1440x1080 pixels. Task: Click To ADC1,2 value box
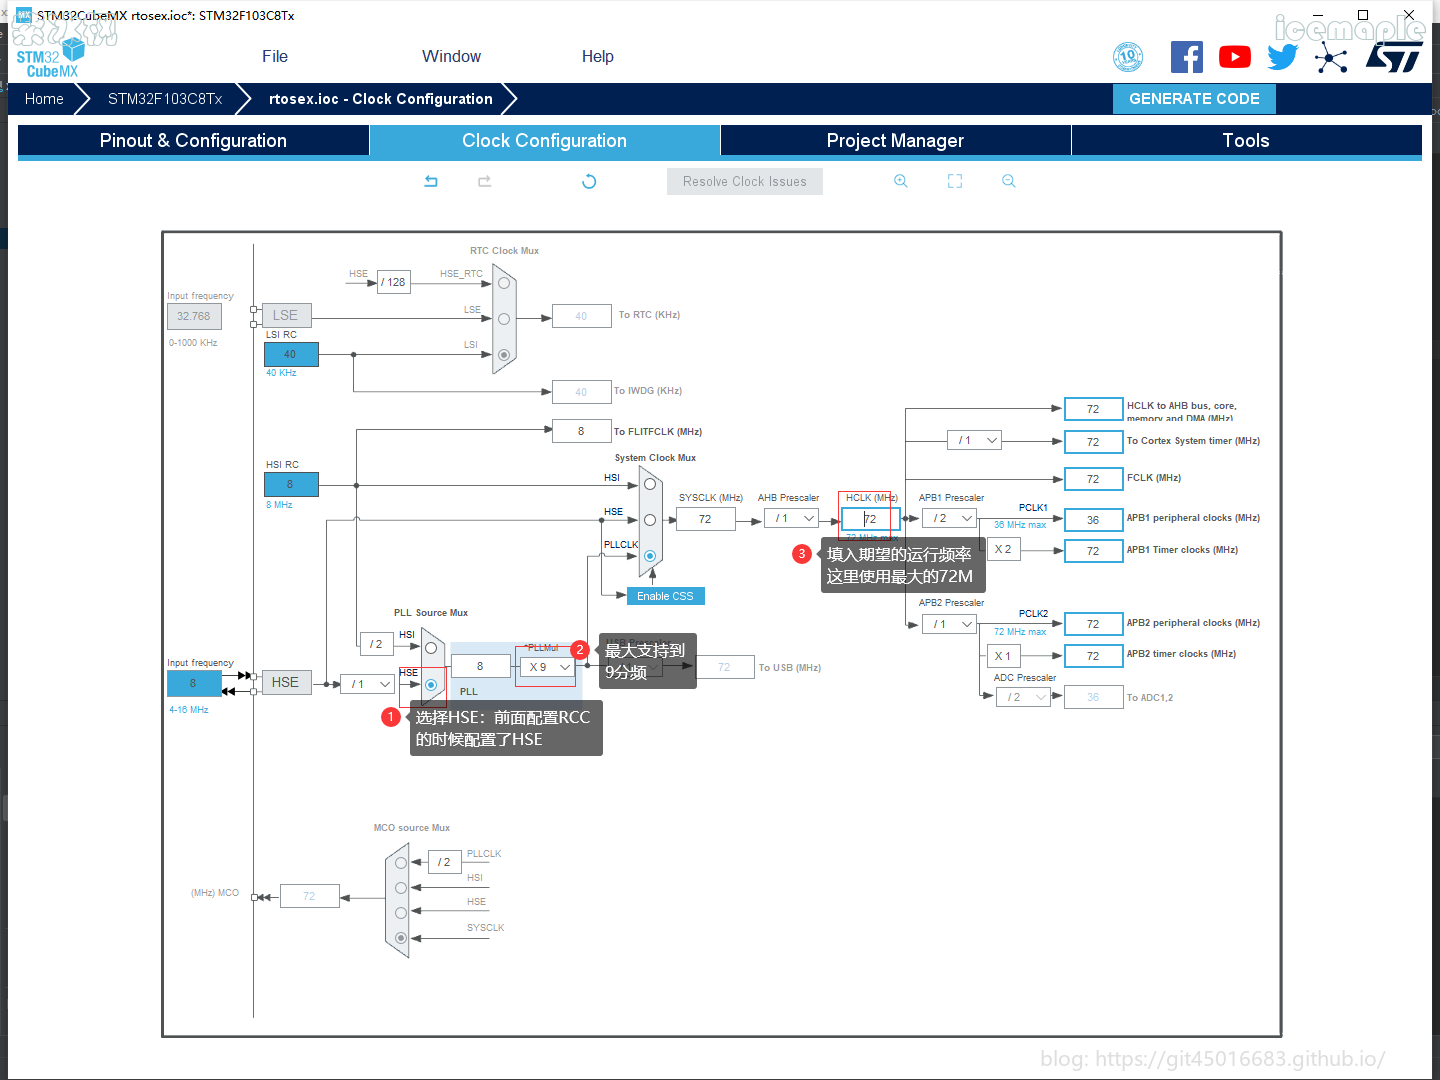(x=1093, y=697)
